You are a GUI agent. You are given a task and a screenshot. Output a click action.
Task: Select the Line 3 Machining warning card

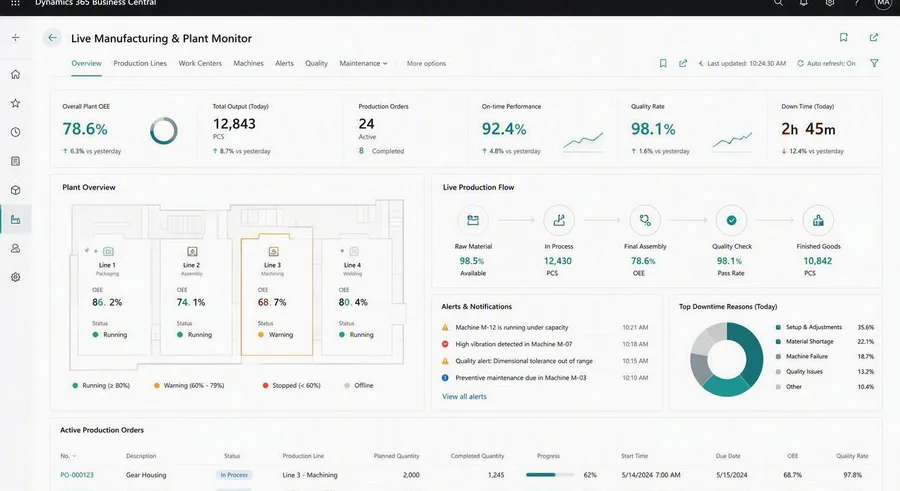277,295
